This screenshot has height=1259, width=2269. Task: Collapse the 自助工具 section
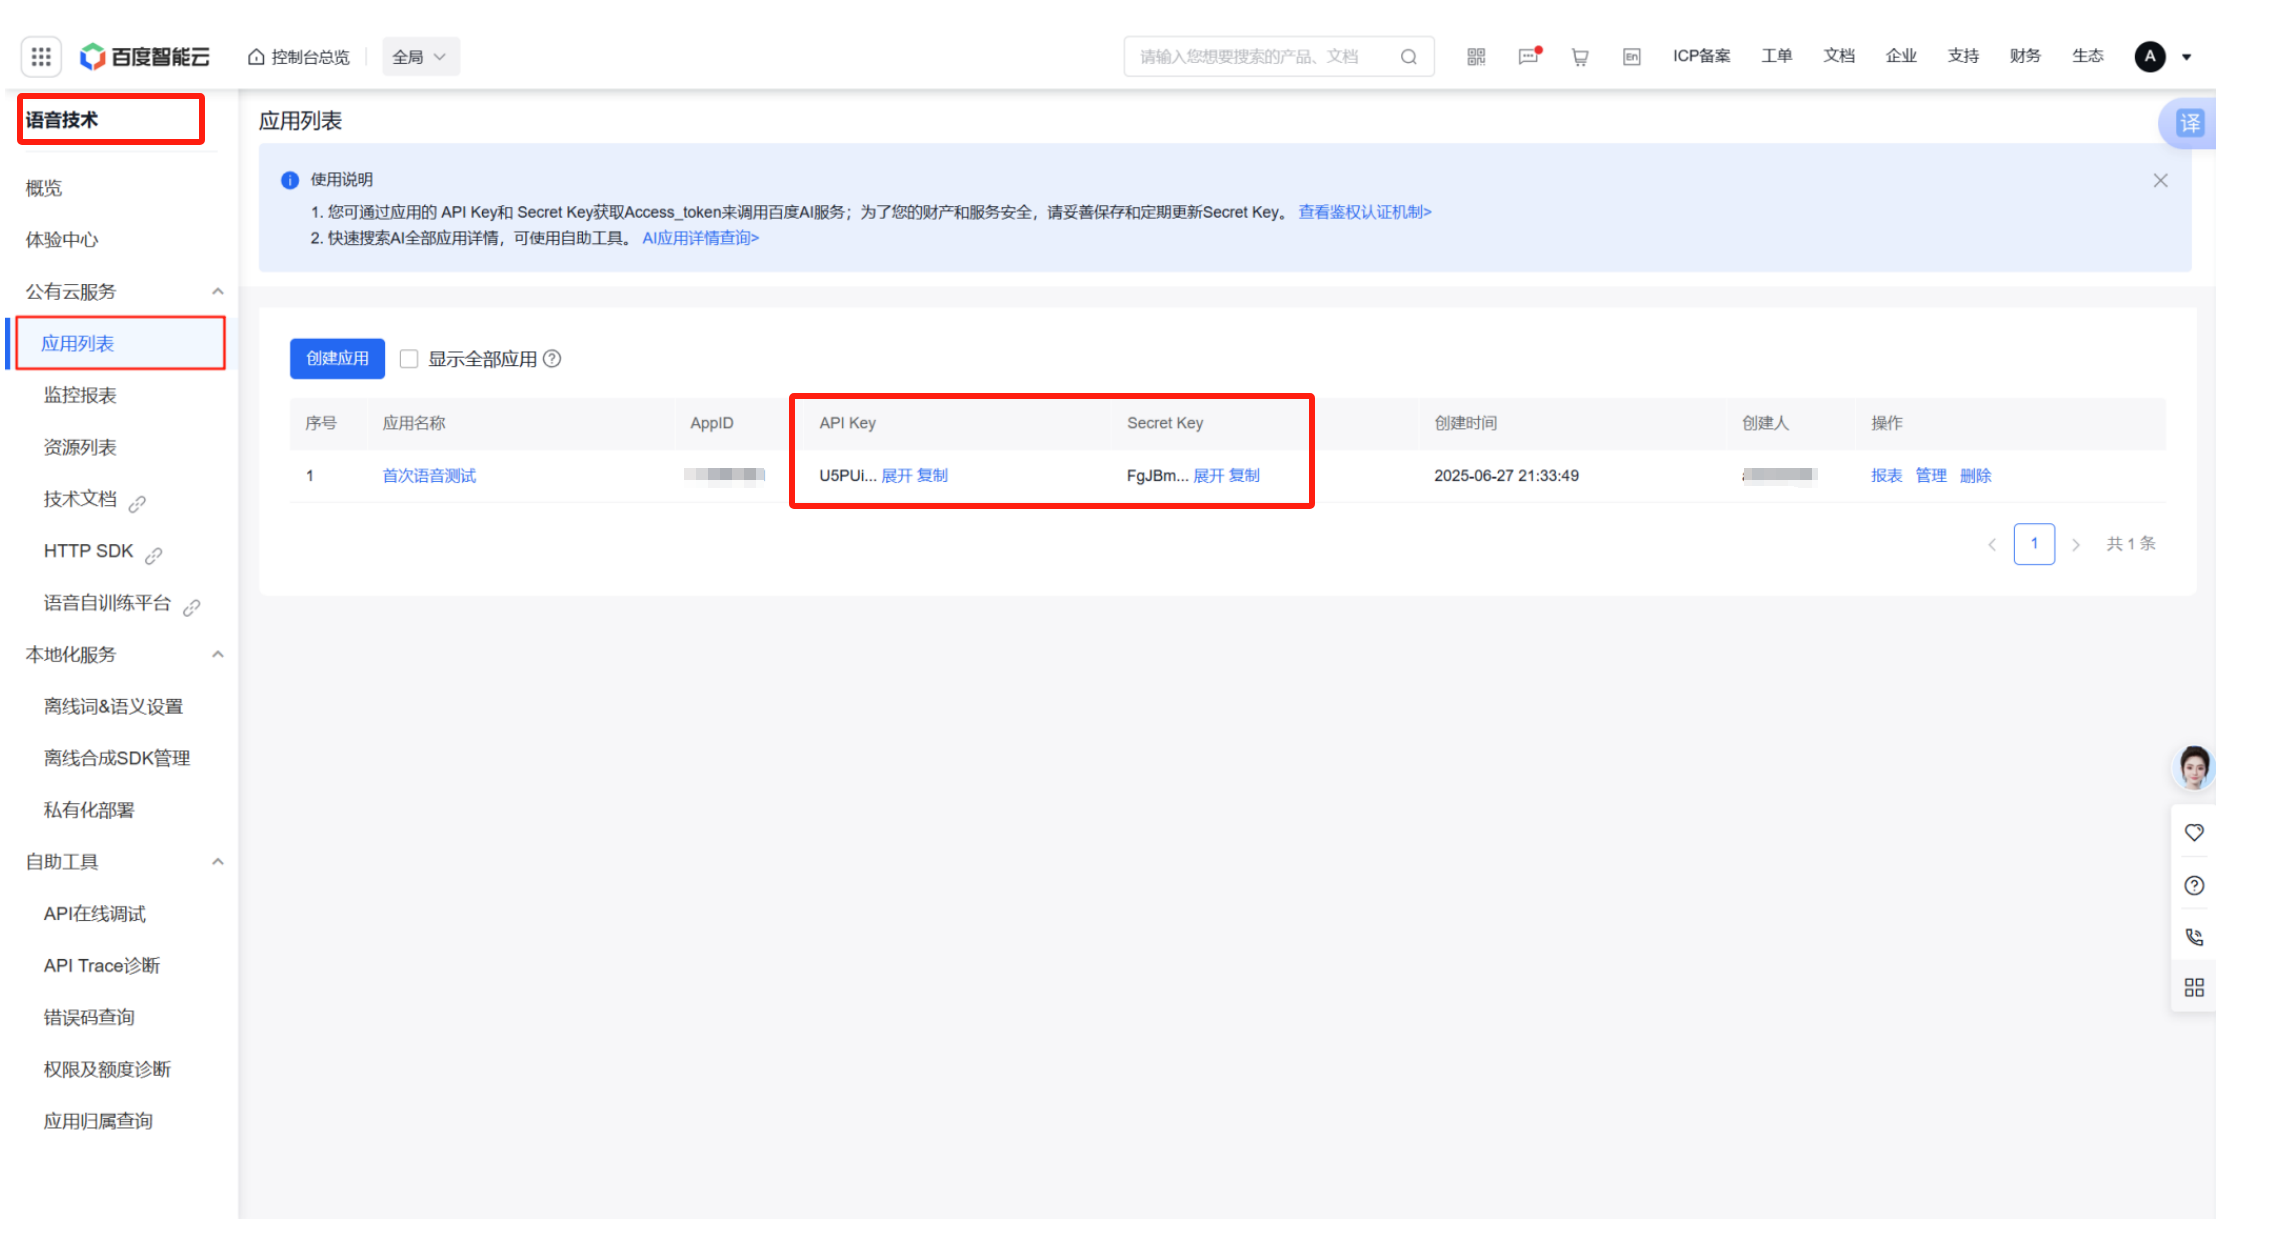217,862
